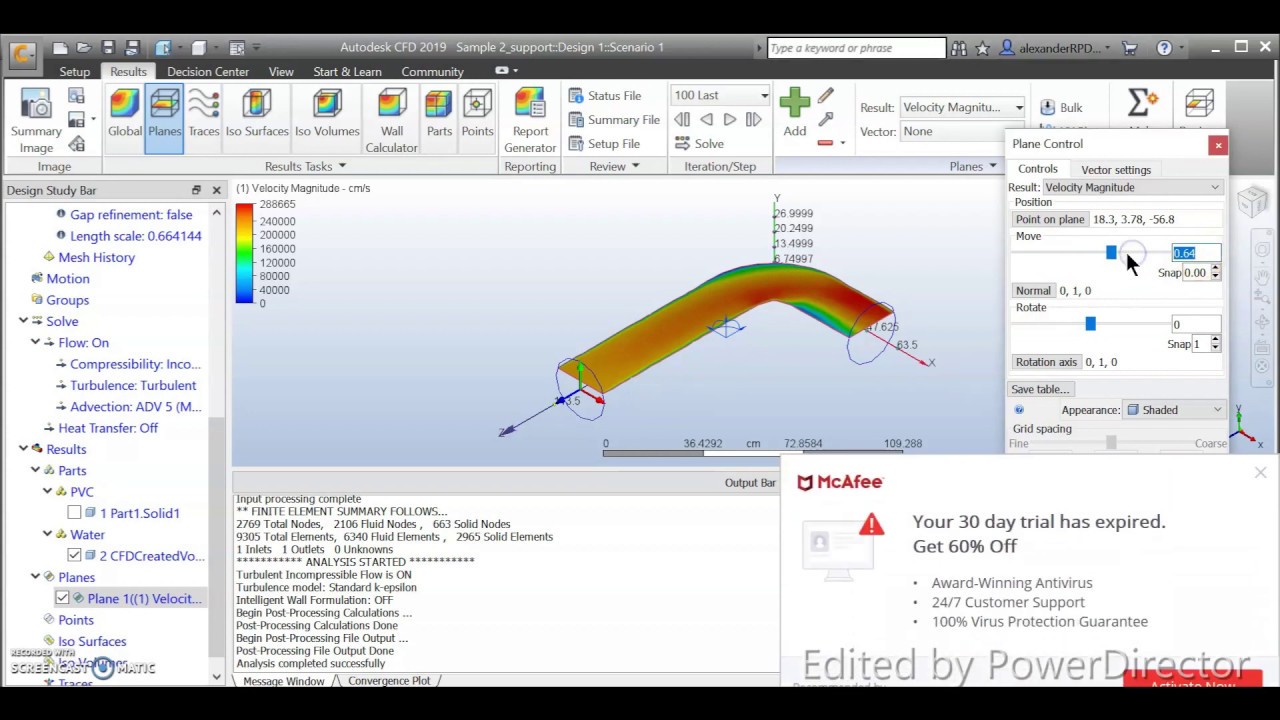Image resolution: width=1280 pixels, height=720 pixels.
Task: Open the Appearance Shaded dropdown
Action: coord(1175,409)
